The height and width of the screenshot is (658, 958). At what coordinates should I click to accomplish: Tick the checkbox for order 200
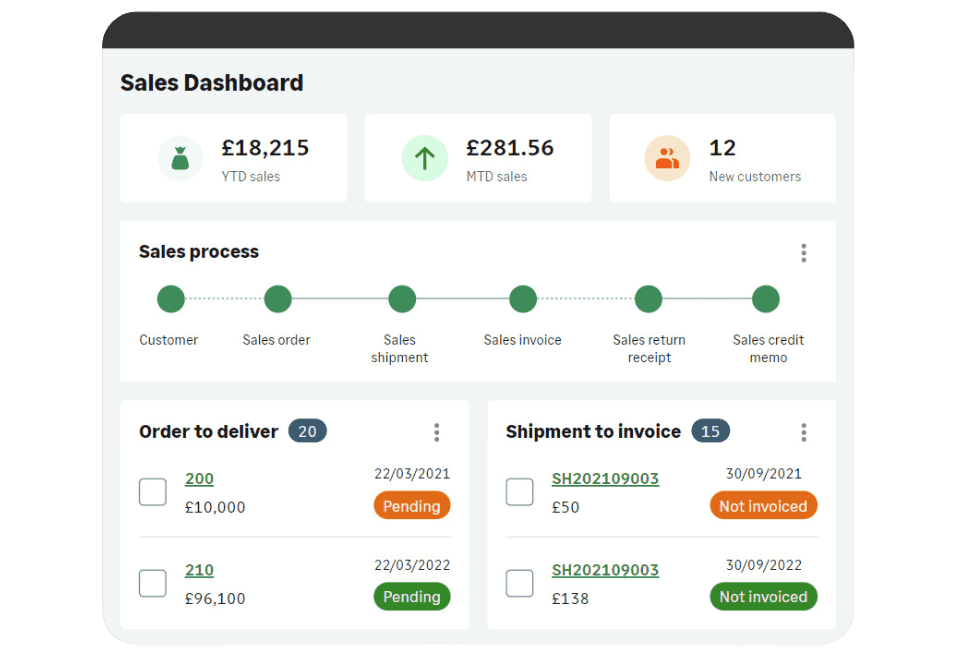pos(153,492)
